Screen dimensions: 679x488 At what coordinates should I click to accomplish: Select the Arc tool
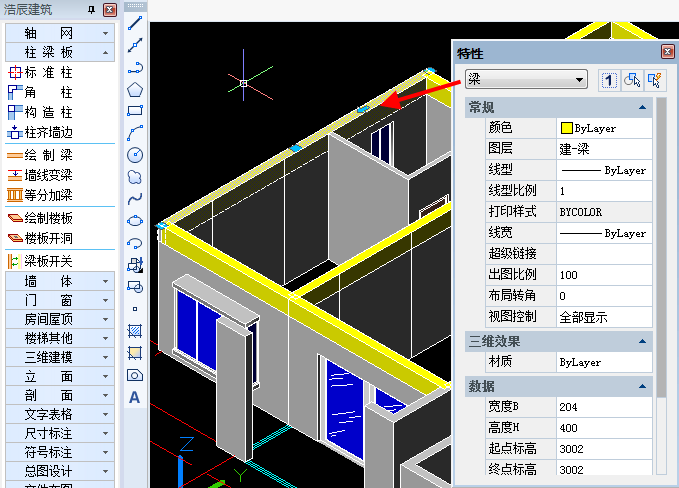click(x=135, y=133)
